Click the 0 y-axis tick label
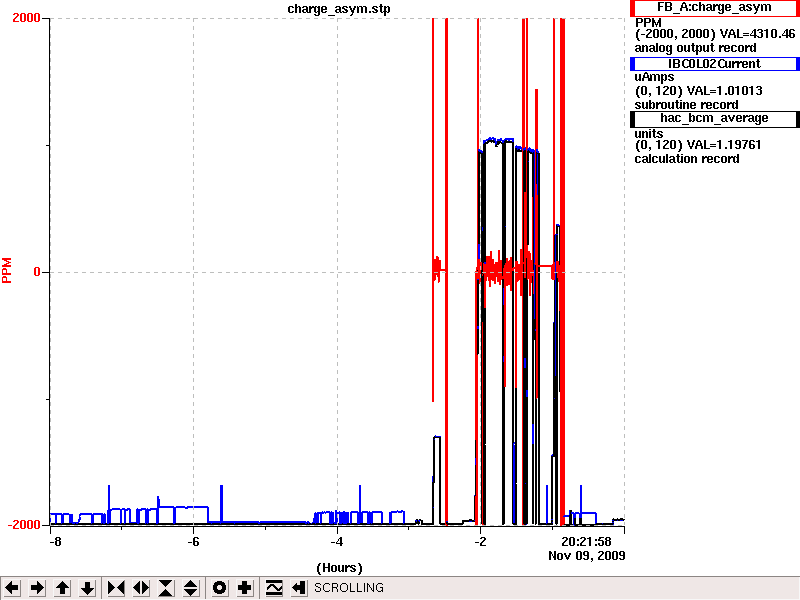The width and height of the screenshot is (800, 600). (x=37, y=272)
